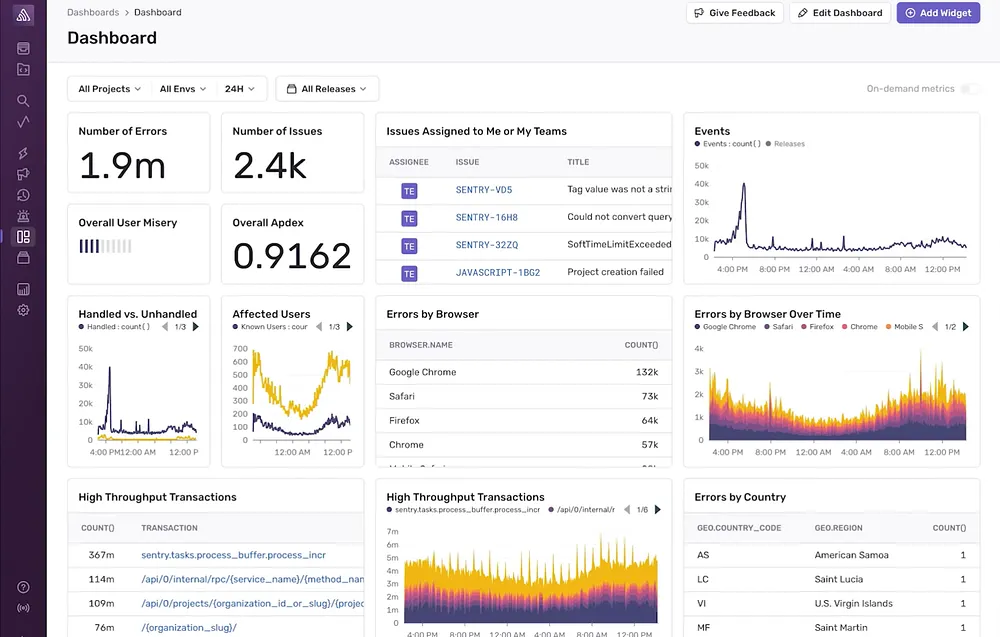Click the Edit Dashboard button
This screenshot has height=637, width=1000.
(x=840, y=13)
